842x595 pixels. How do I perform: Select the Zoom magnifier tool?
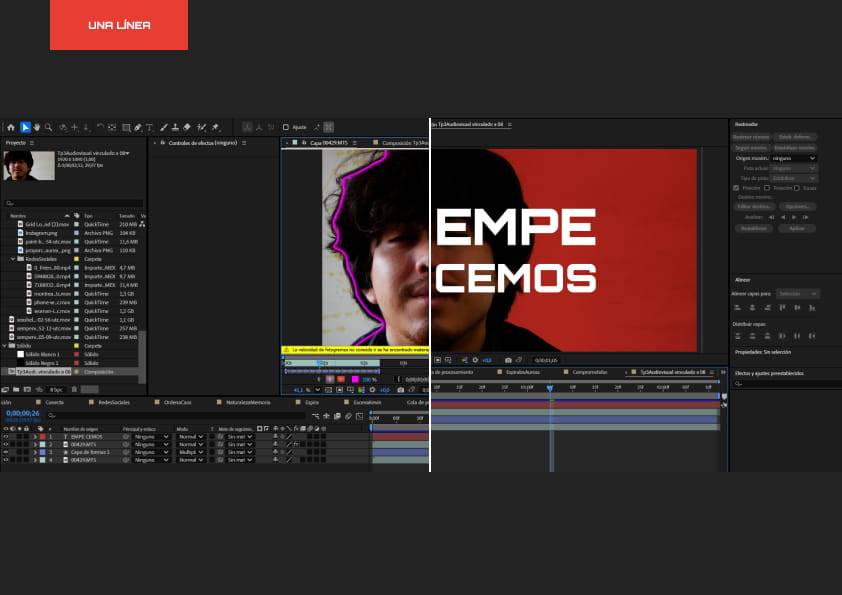[48, 127]
